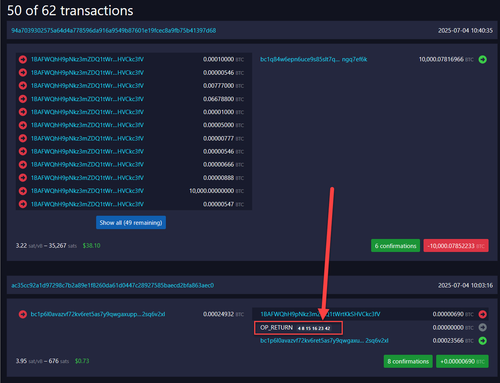Open change address link beside 0.00023566 BTC
This screenshot has width=500, height=383.
pos(324,341)
